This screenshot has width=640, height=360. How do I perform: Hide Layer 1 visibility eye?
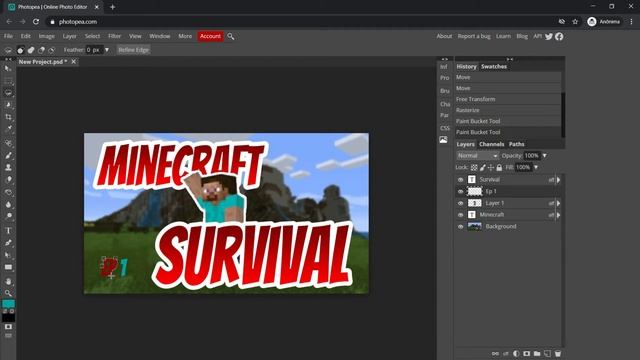[x=460, y=203]
